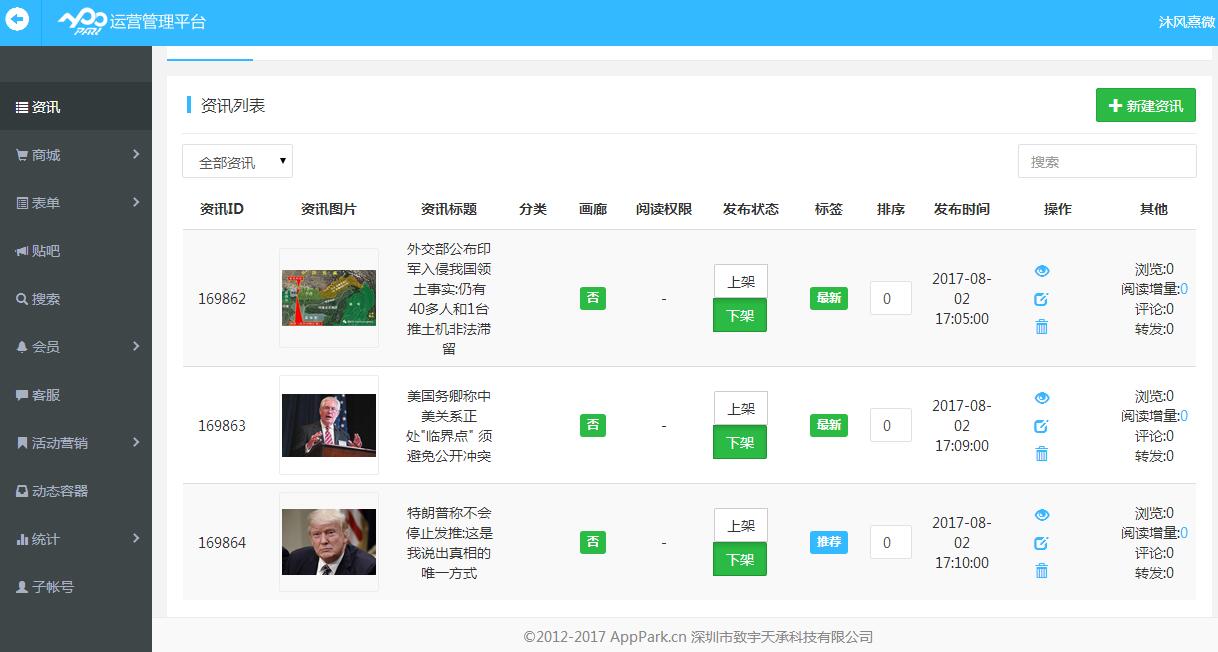Toggle gallery status 否 for article 169862
1218x652 pixels.
coord(593,298)
